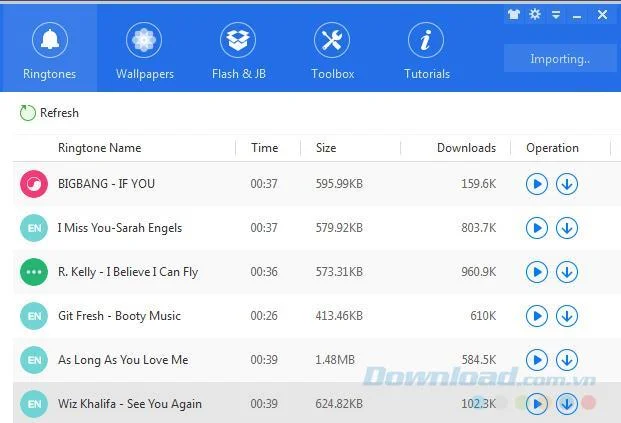
Task: Download I Miss You-Sarah Engels ringtone
Action: [x=567, y=228]
